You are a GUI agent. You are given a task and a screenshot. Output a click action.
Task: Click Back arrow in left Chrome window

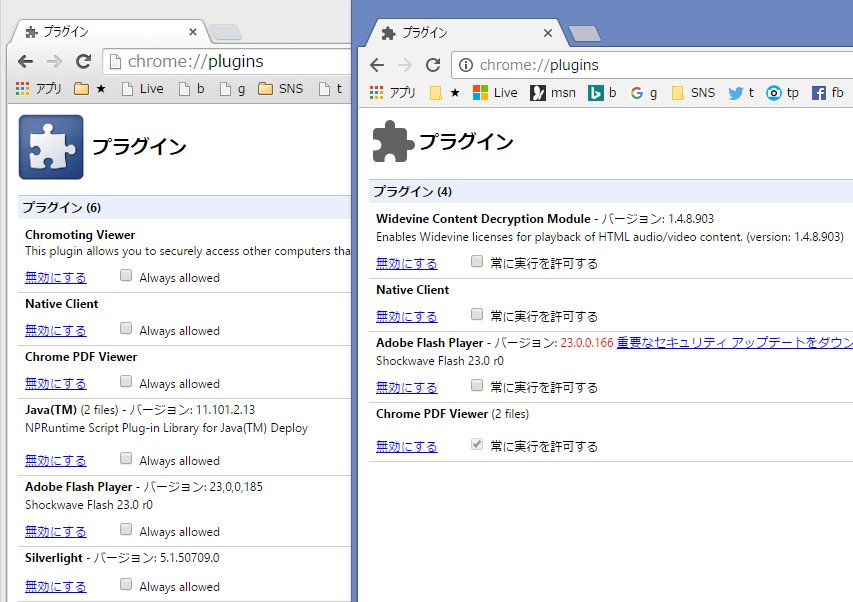(26, 61)
